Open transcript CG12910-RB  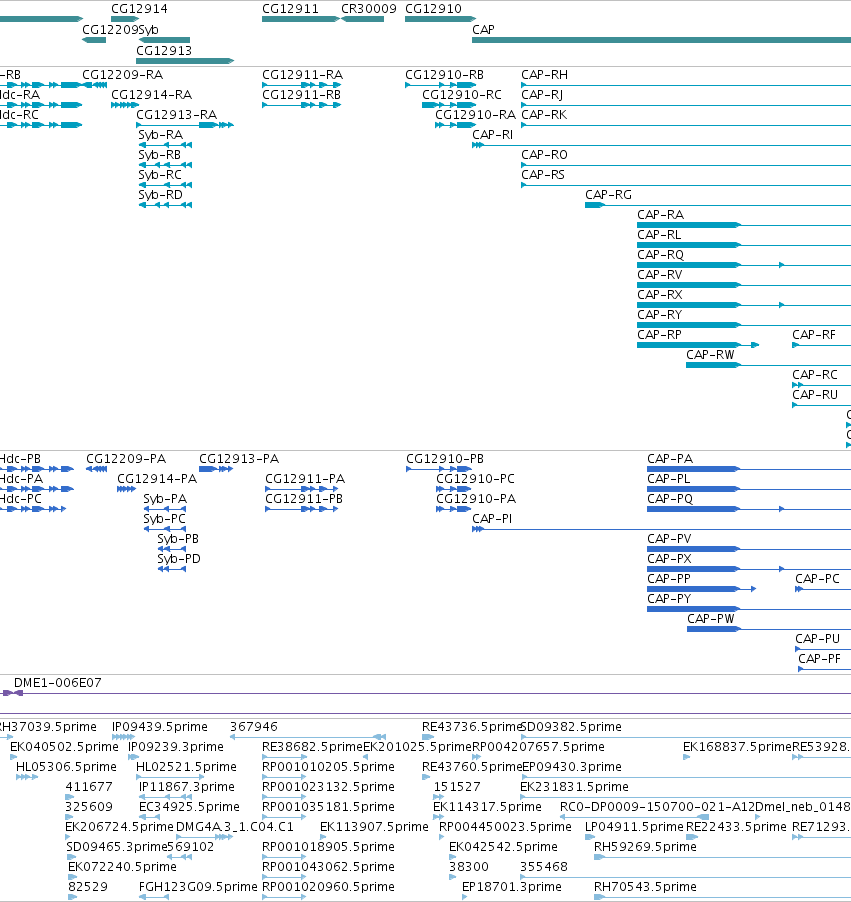[444, 75]
